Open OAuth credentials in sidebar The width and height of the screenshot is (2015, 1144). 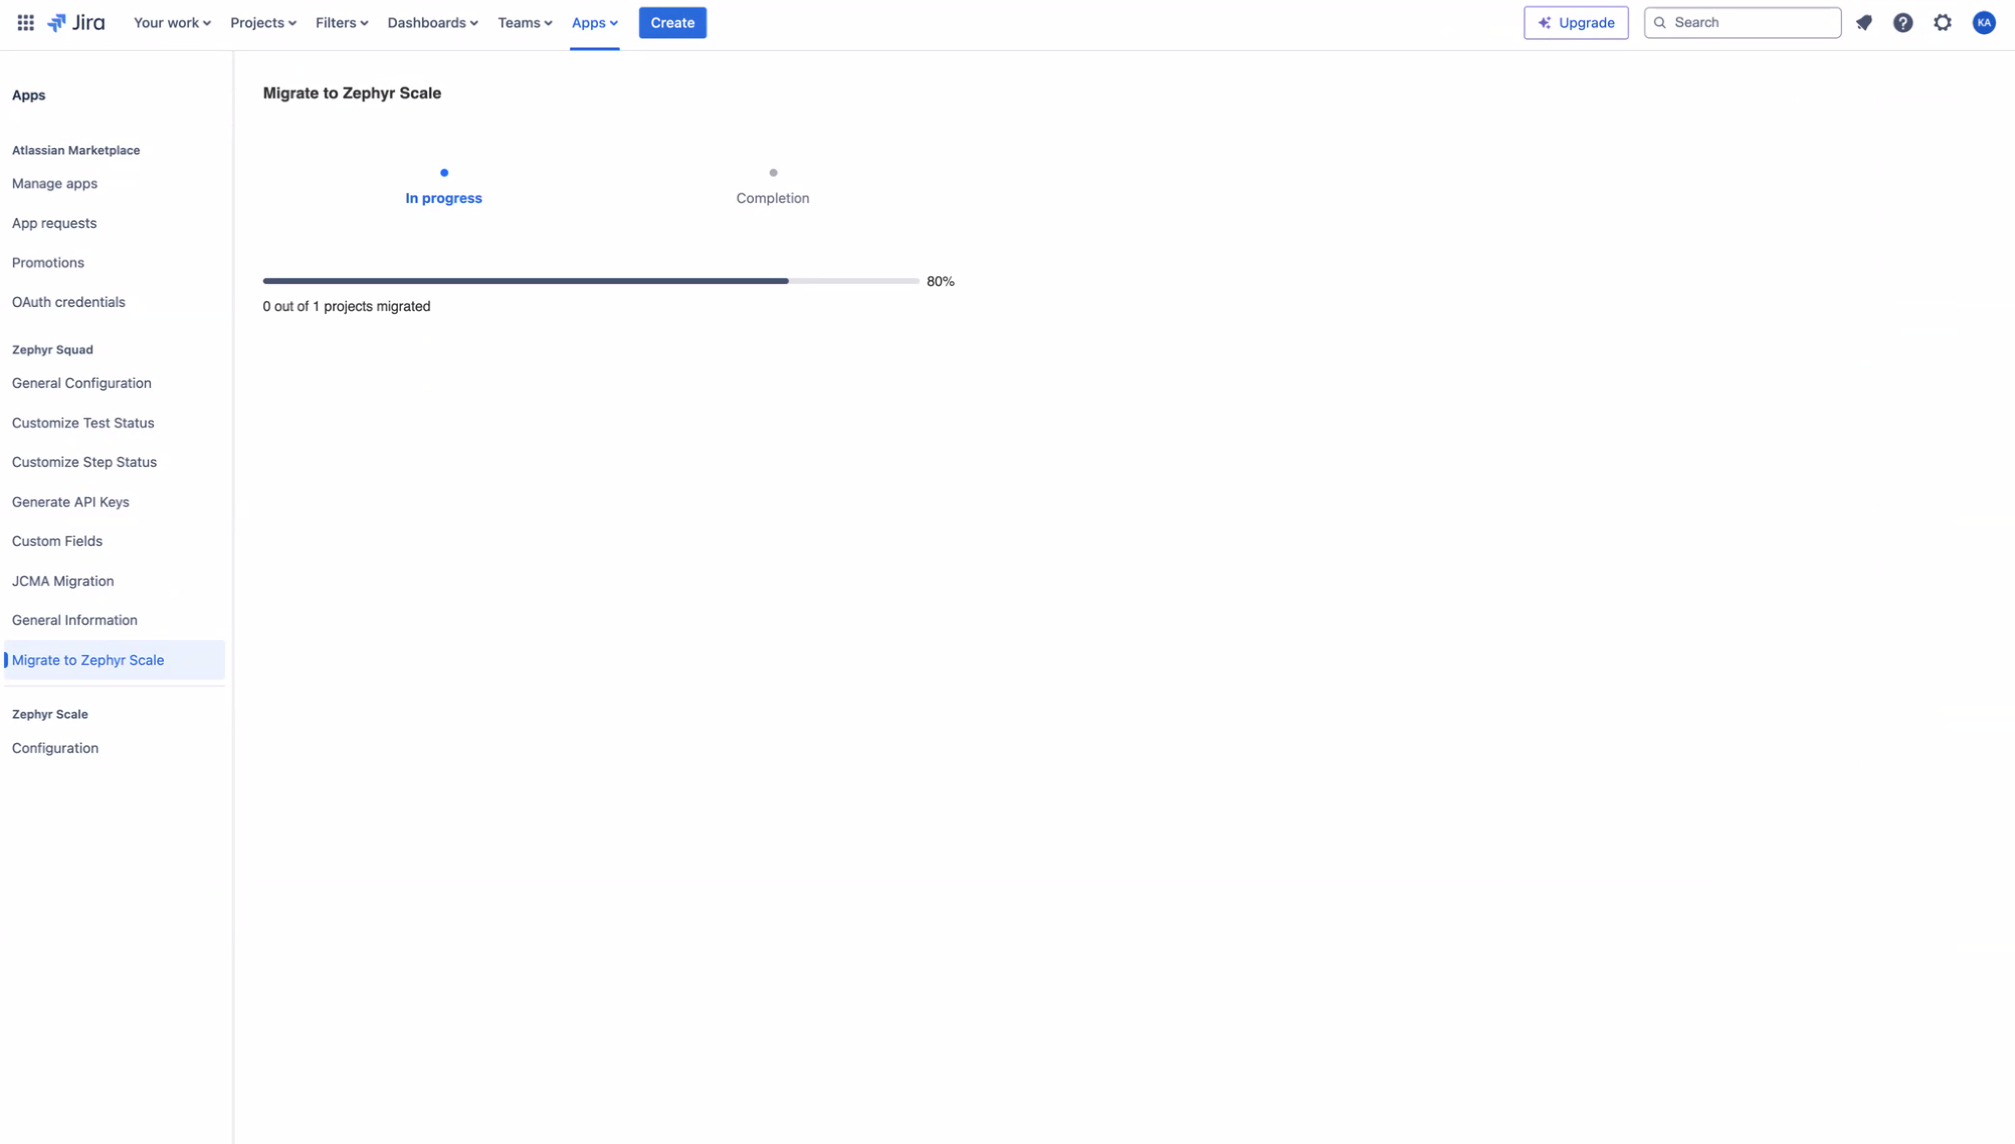pyautogui.click(x=68, y=302)
